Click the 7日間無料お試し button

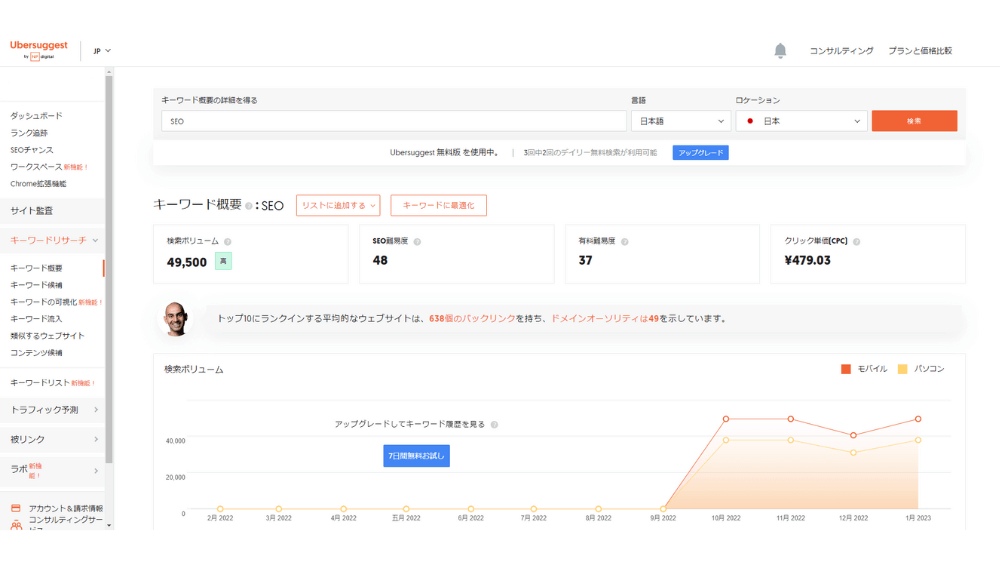[x=416, y=456]
